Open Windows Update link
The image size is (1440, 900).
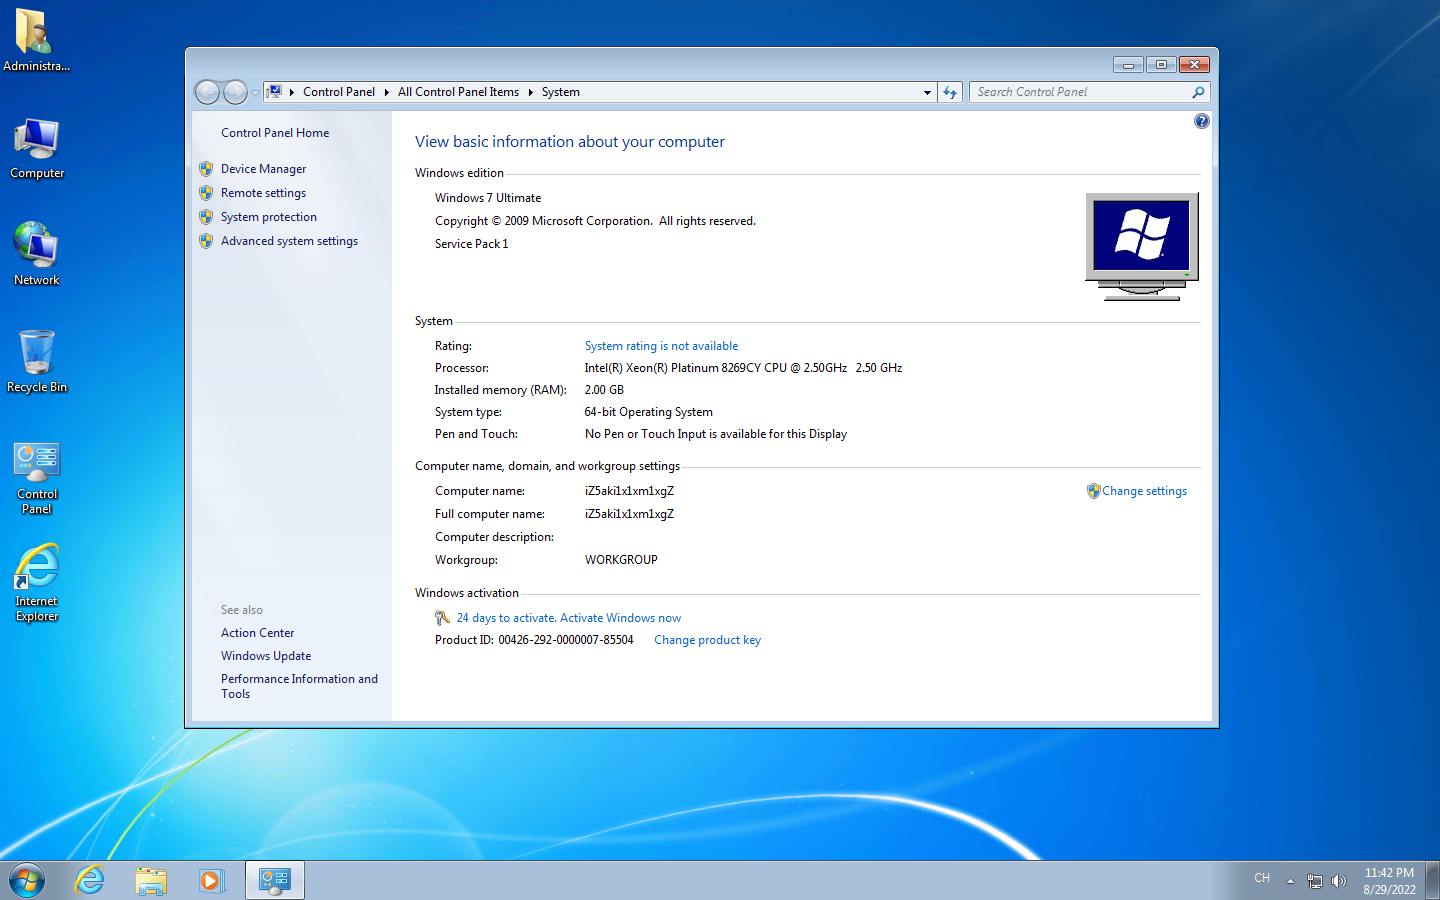pyautogui.click(x=266, y=656)
